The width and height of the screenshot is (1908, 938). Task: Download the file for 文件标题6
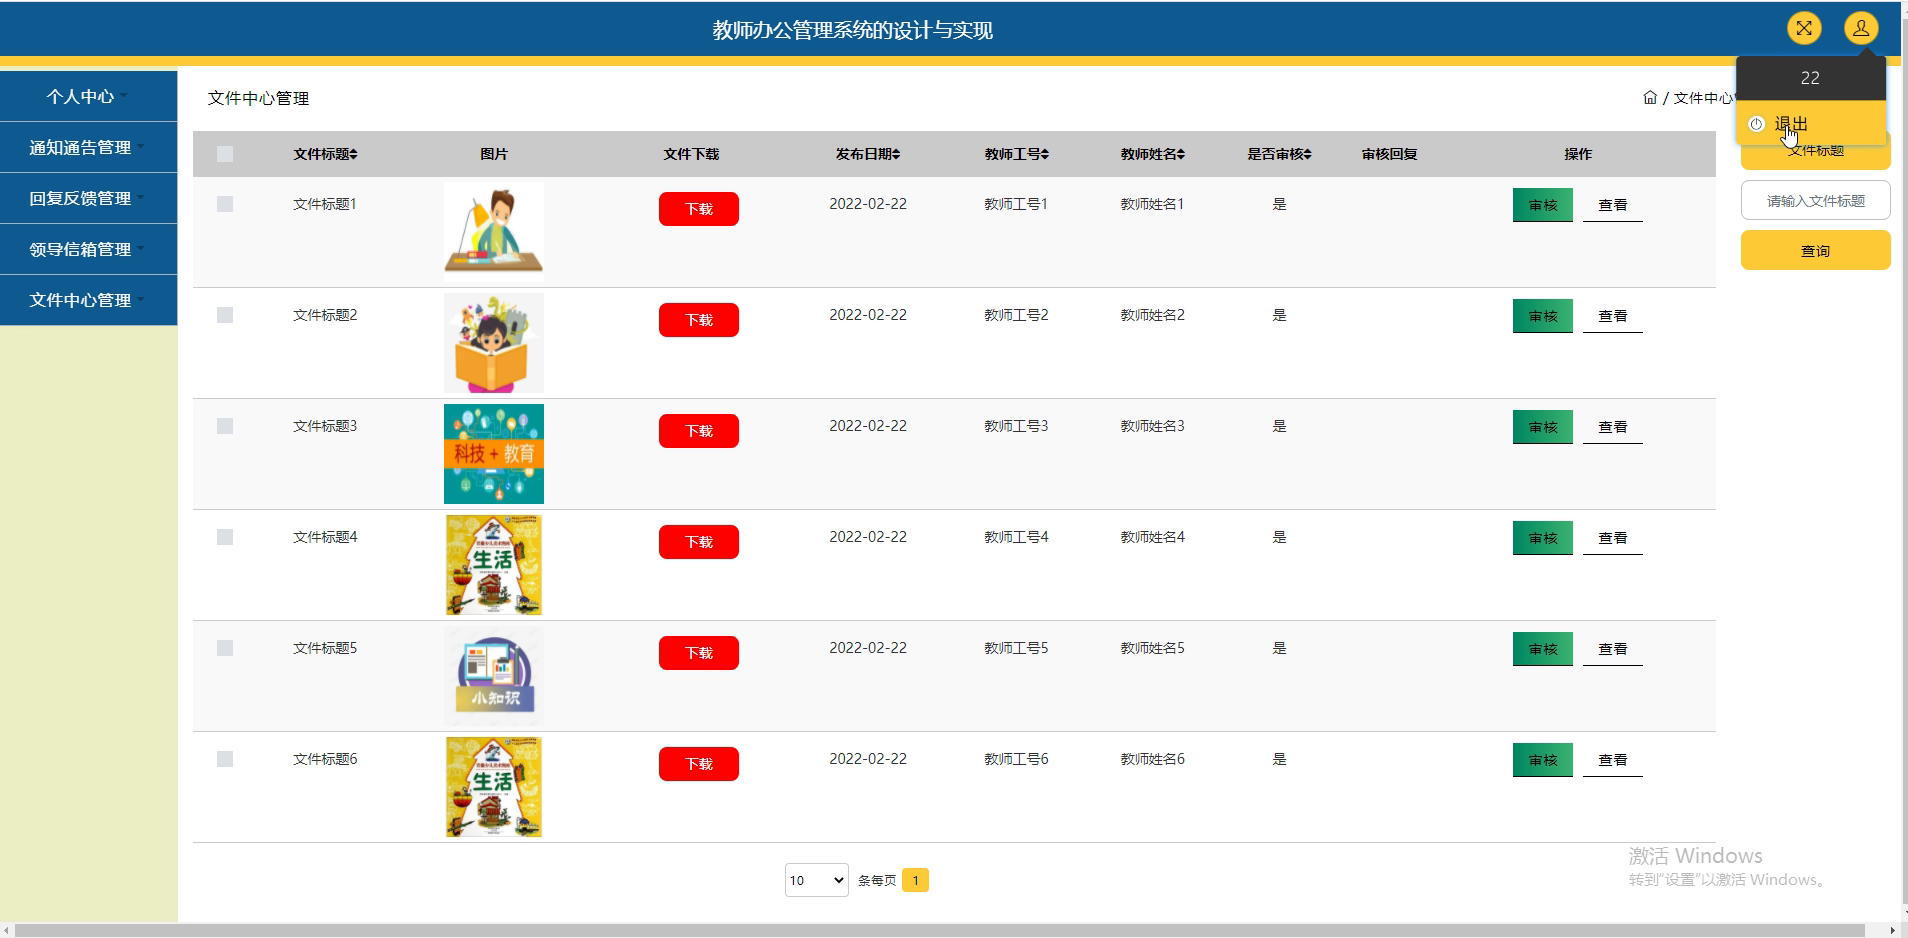click(699, 764)
